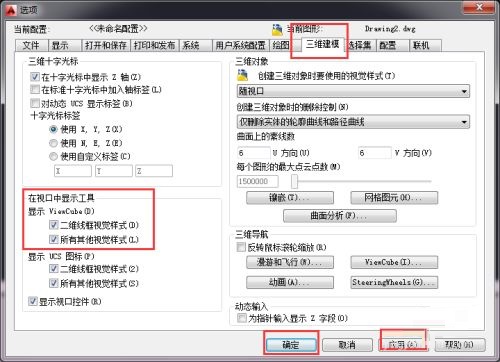This screenshot has width=500, height=362.
Task: Open the 随视口 visual style dropdown
Action: coord(353,91)
